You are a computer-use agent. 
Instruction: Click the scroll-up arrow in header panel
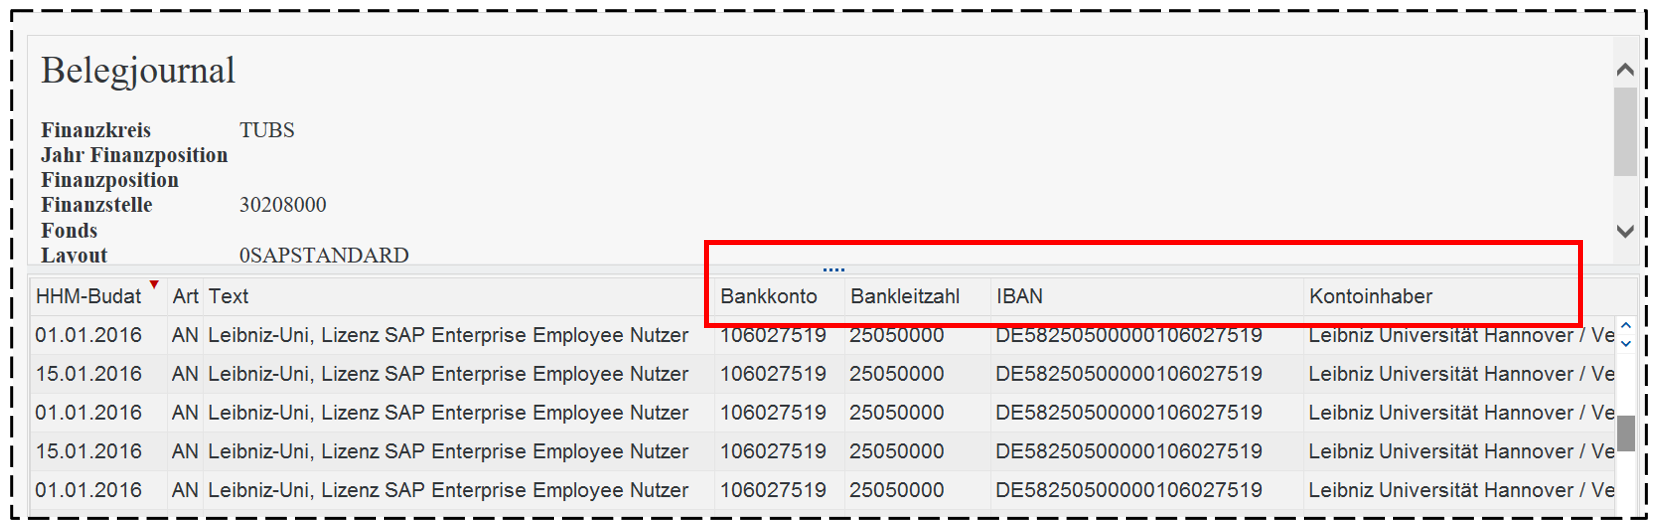coord(1625,70)
